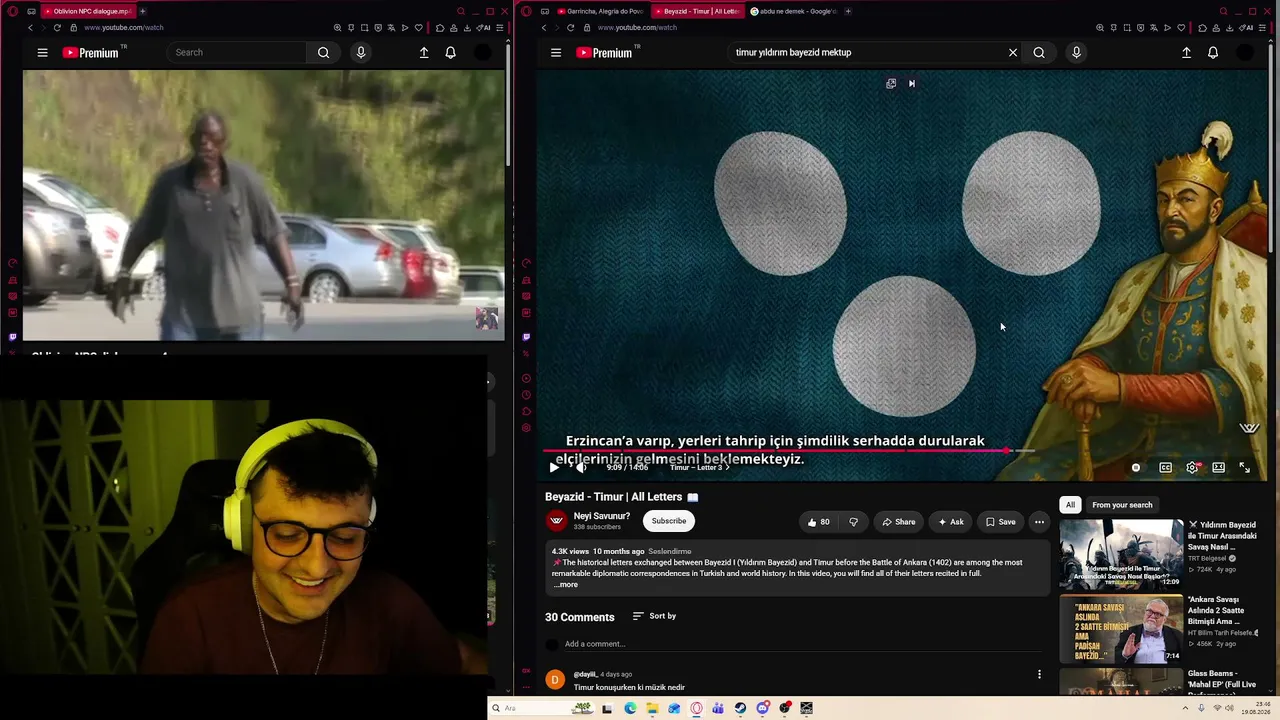Image resolution: width=1280 pixels, height=720 pixels.
Task: Skip to next video using top overlay button
Action: point(912,84)
